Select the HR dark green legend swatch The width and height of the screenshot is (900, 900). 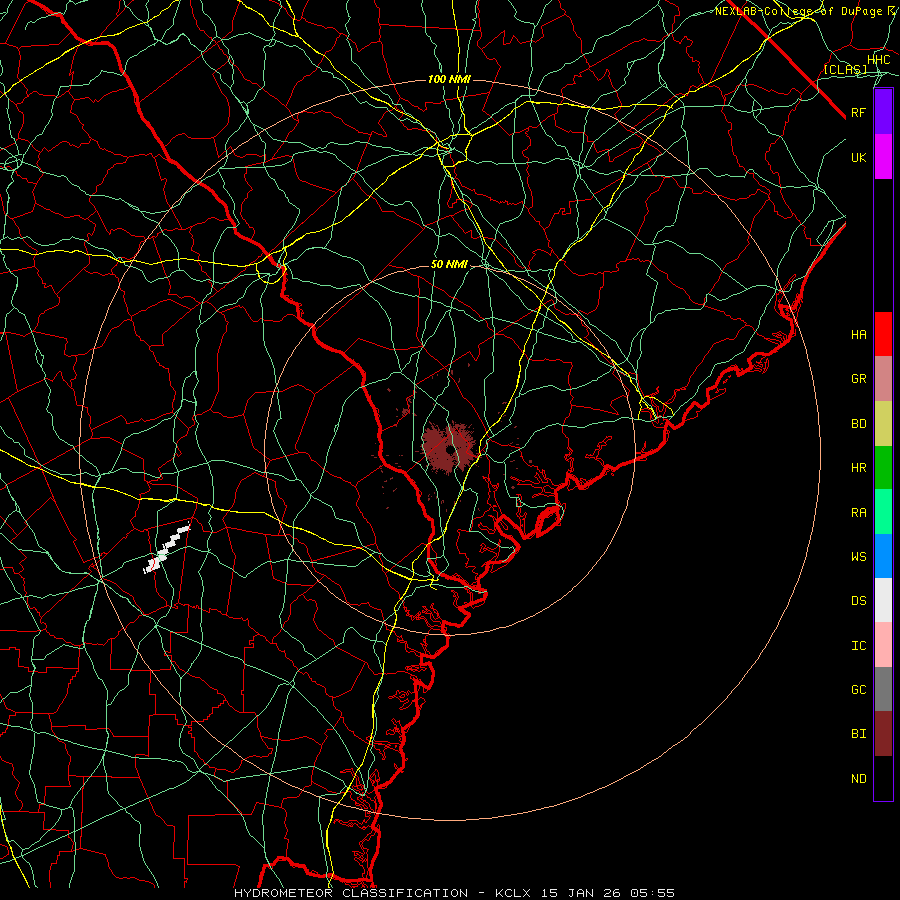point(883,468)
